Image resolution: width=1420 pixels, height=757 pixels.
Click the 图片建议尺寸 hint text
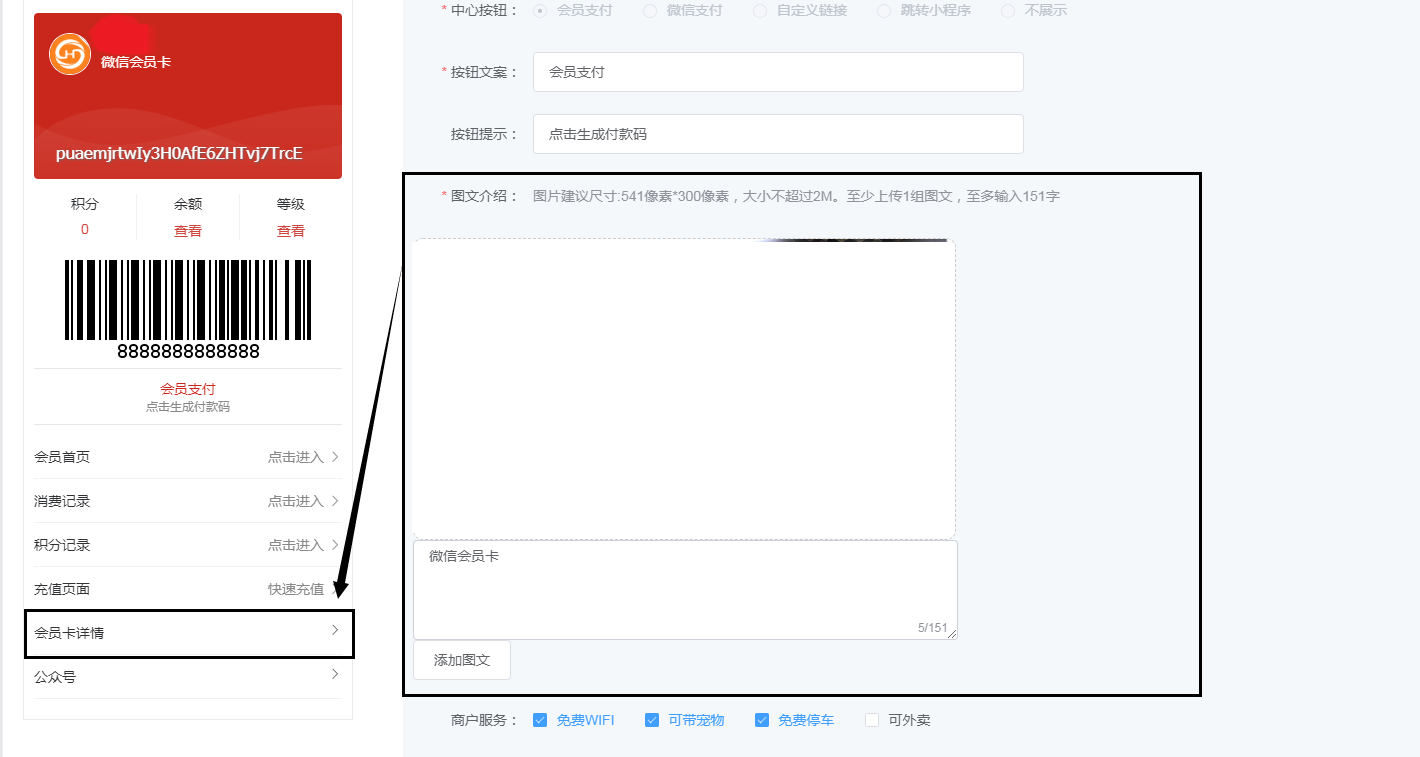[796, 196]
